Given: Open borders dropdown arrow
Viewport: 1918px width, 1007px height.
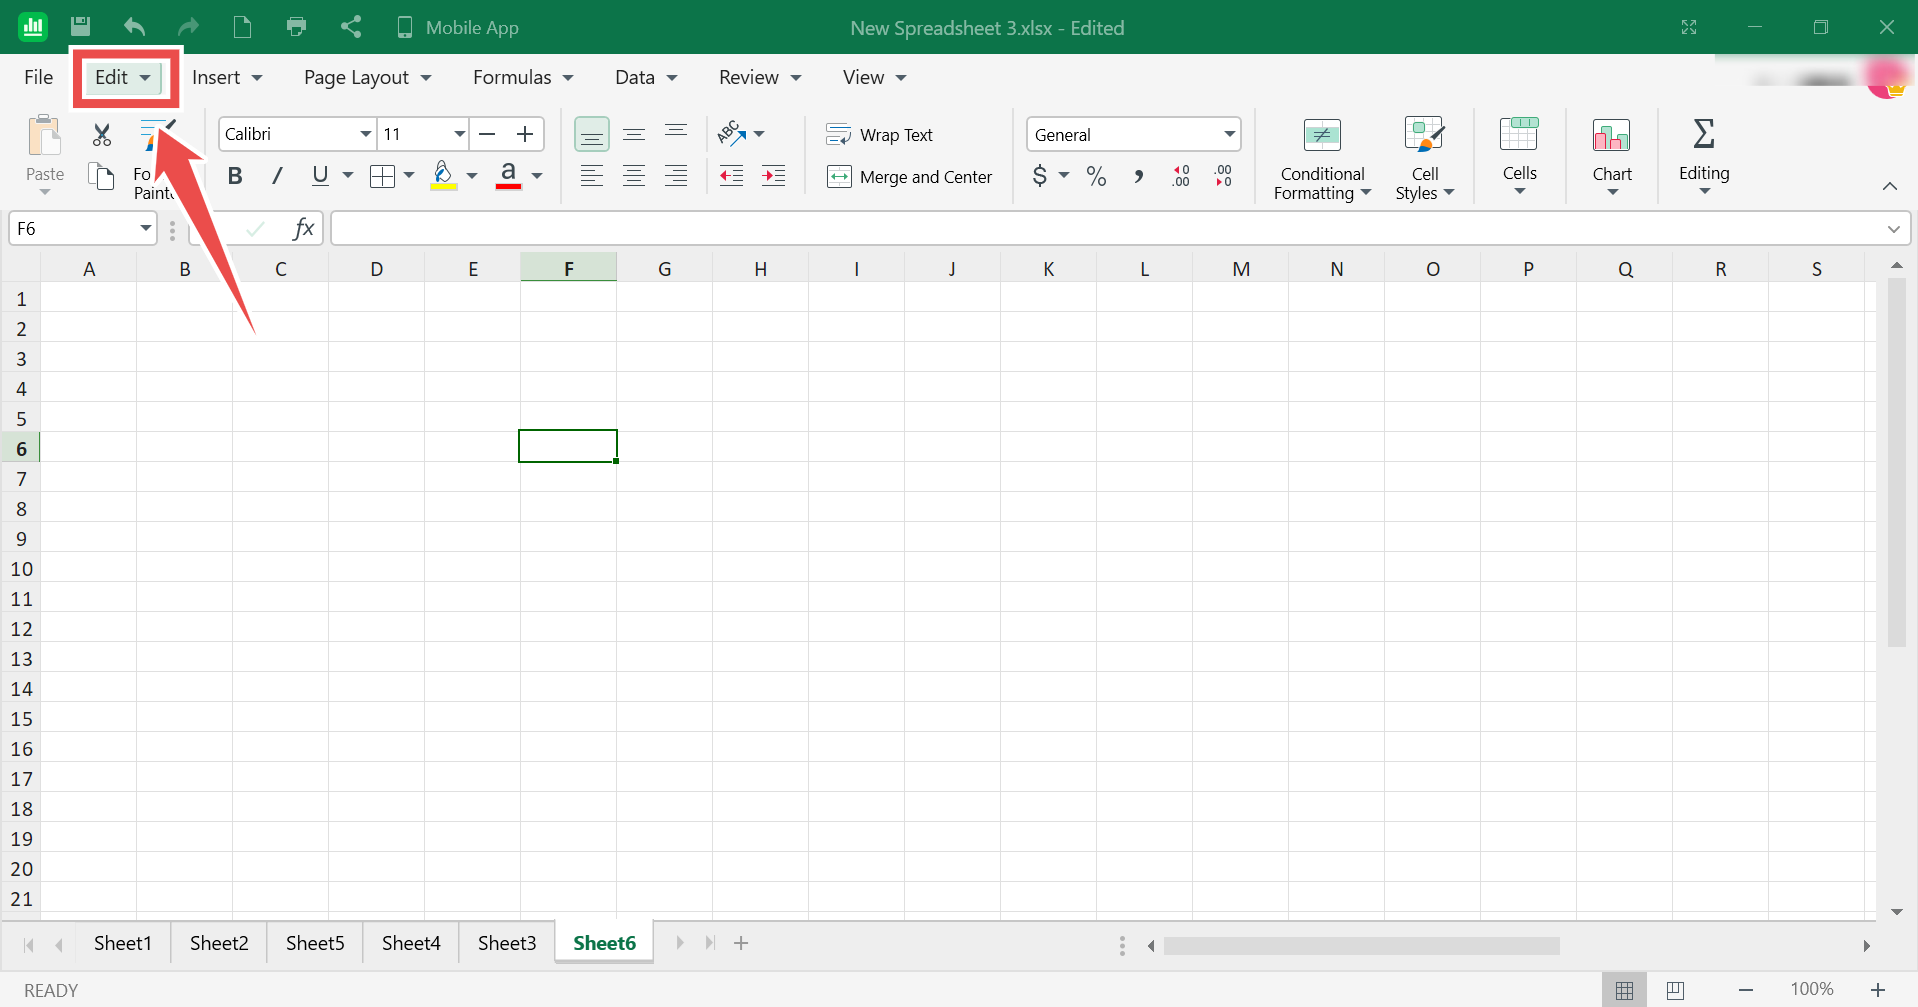Looking at the screenshot, I should click(409, 176).
